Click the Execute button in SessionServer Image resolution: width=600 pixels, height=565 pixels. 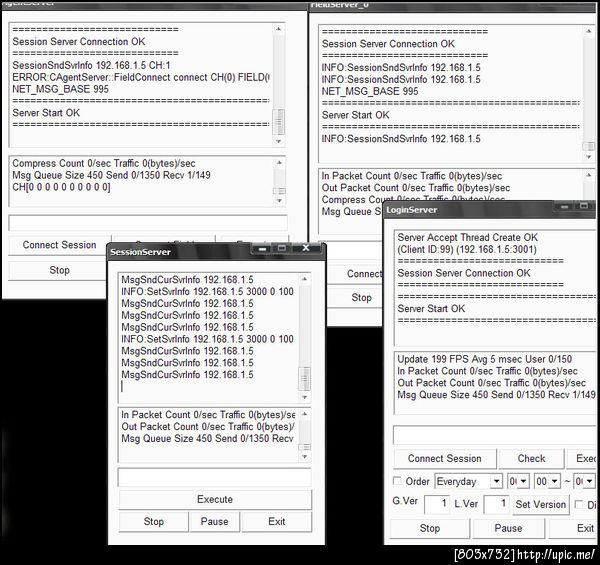pyautogui.click(x=215, y=499)
